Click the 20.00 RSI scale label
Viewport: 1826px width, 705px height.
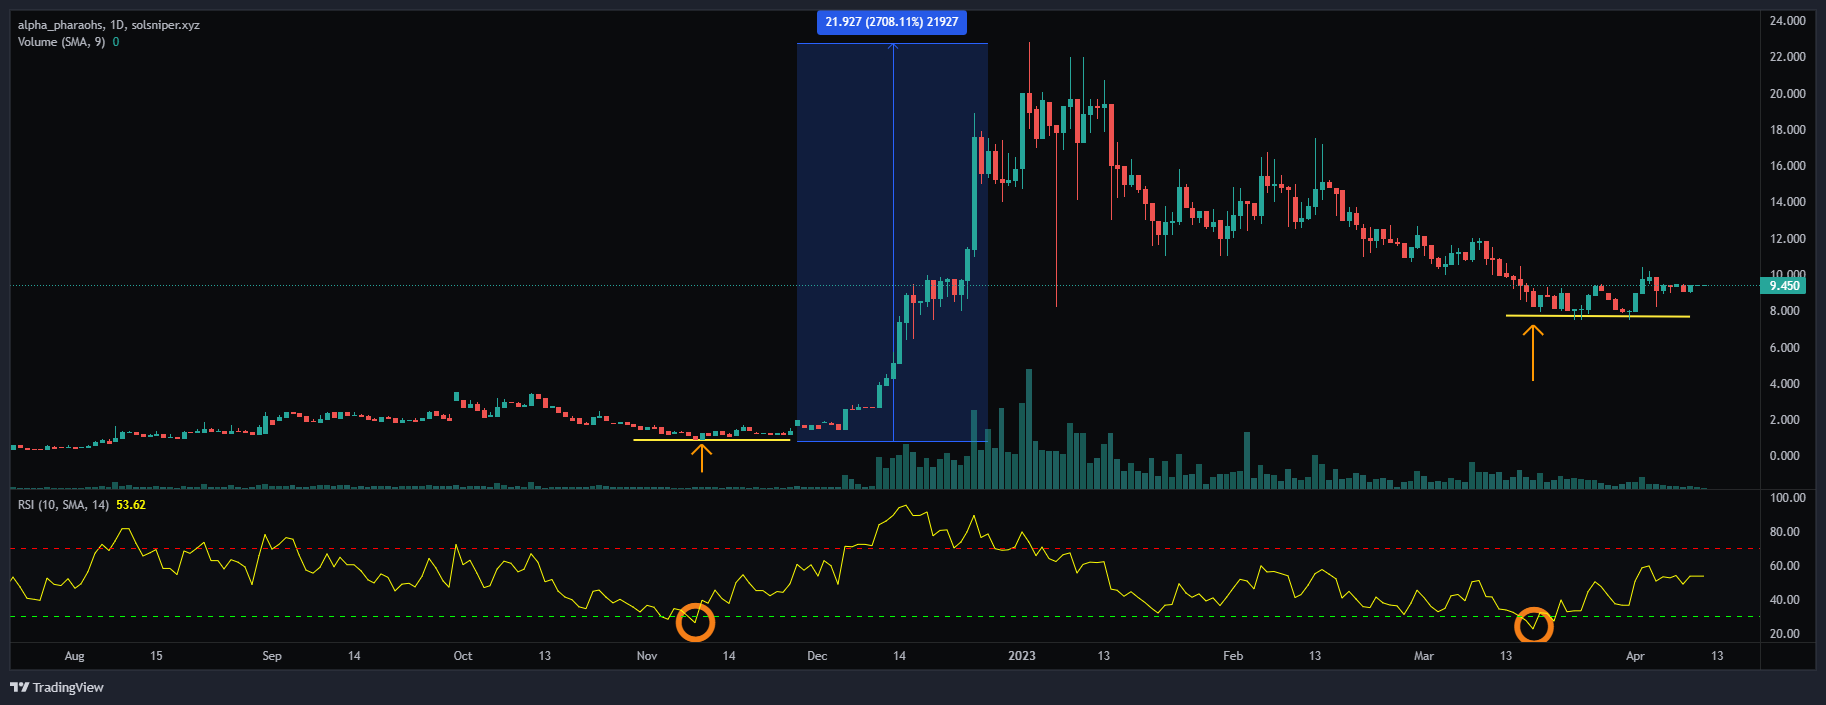1784,634
